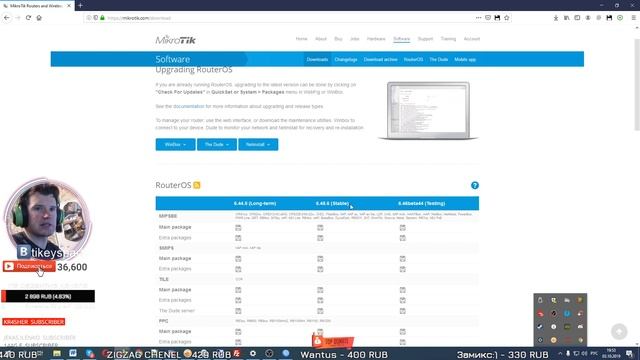Expand the WinBox dropdown button
The image size is (640, 360).
[x=175, y=144]
